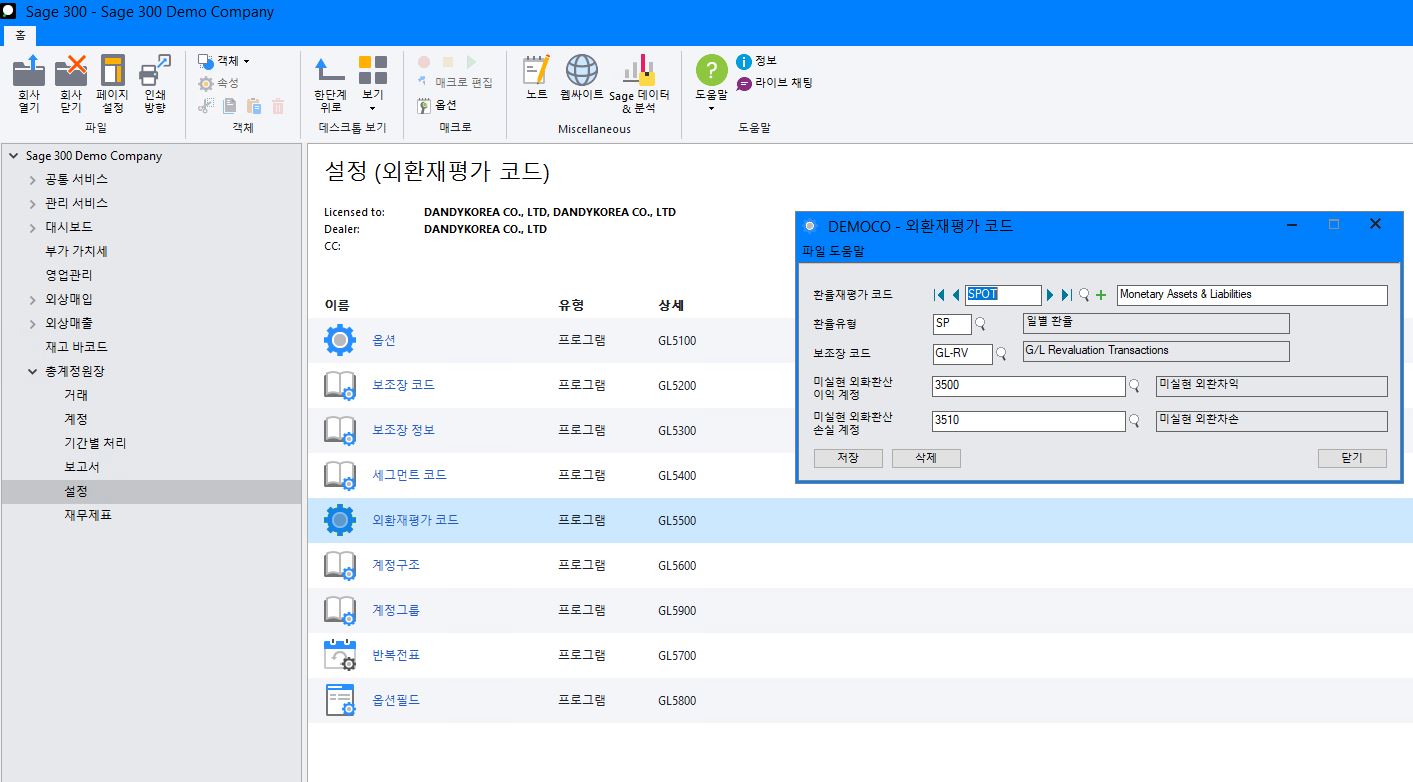Open 기간별 처리 in the tree
The height and width of the screenshot is (782, 1413).
pyautogui.click(x=95, y=443)
